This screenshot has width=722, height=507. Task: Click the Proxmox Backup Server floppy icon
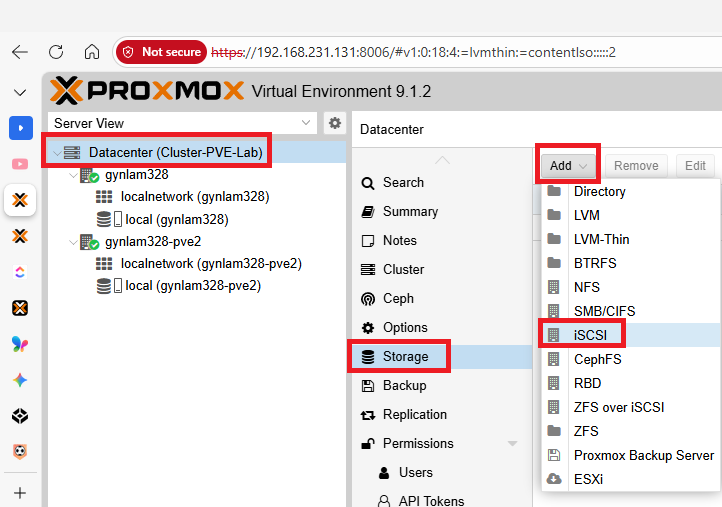click(554, 455)
